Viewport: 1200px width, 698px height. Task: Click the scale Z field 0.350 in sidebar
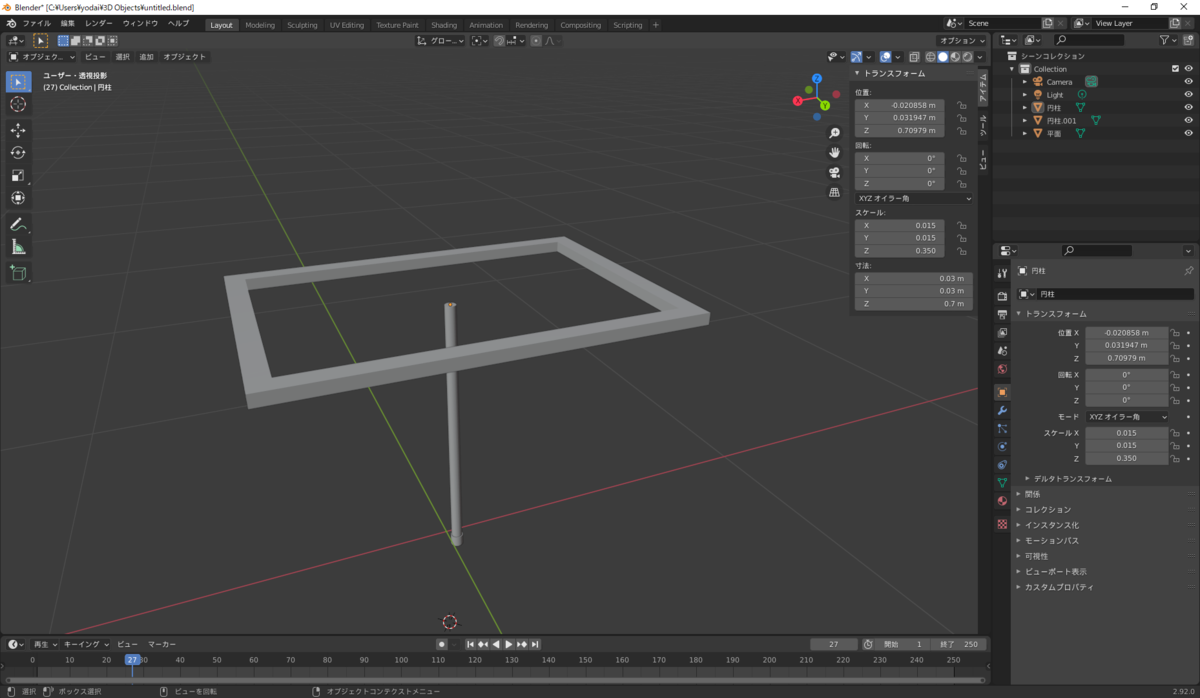tap(900, 251)
